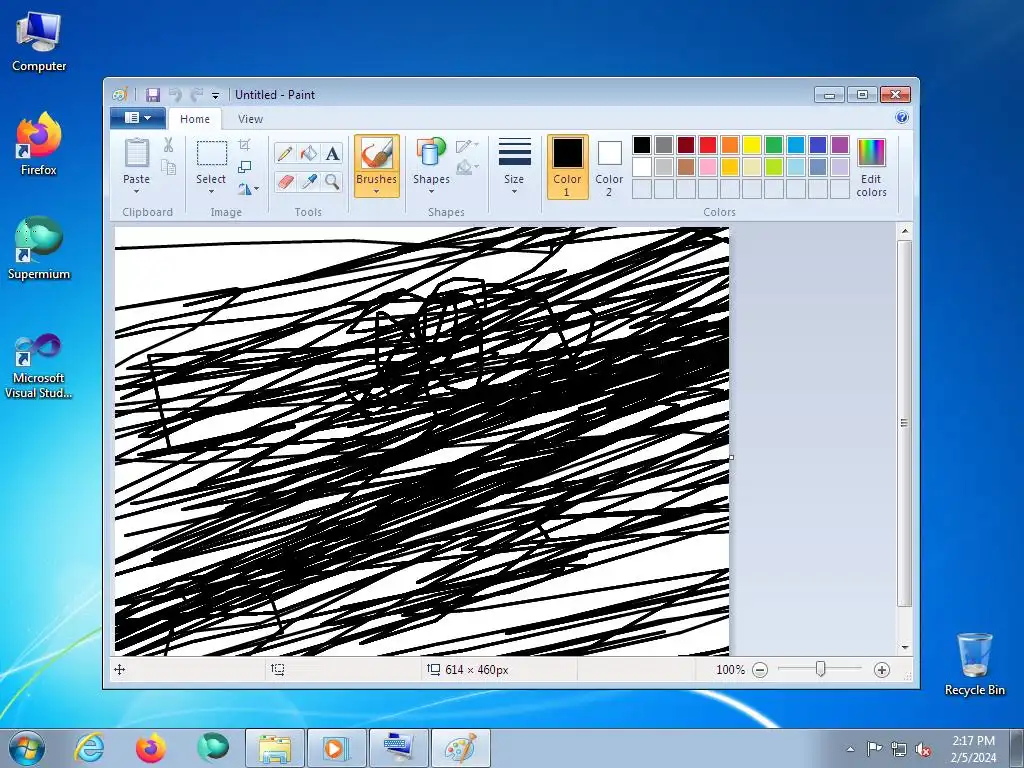Select the Pencil tool
Screen dimensions: 1024x768
pyautogui.click(x=284, y=153)
